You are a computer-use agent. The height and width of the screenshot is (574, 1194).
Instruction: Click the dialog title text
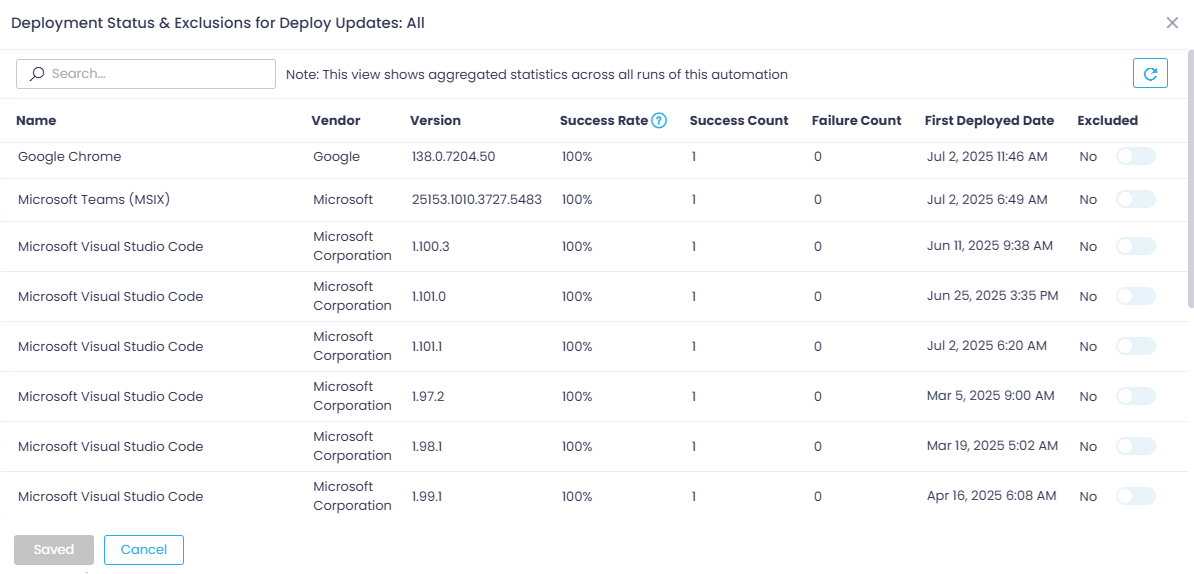(x=218, y=24)
